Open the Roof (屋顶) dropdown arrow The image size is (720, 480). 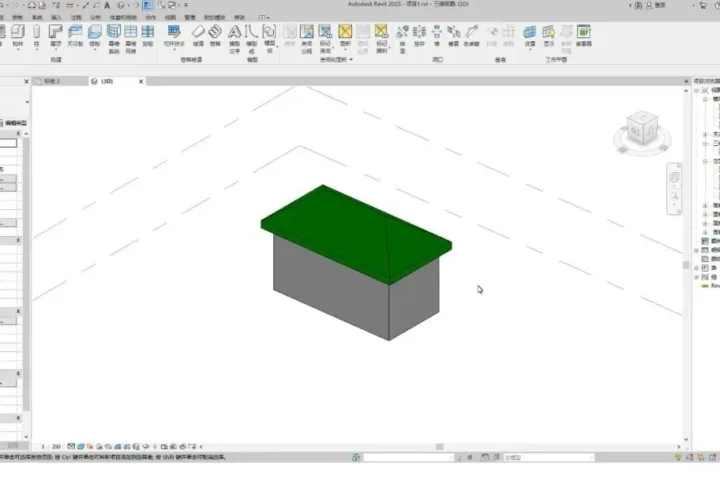pyautogui.click(x=56, y=49)
